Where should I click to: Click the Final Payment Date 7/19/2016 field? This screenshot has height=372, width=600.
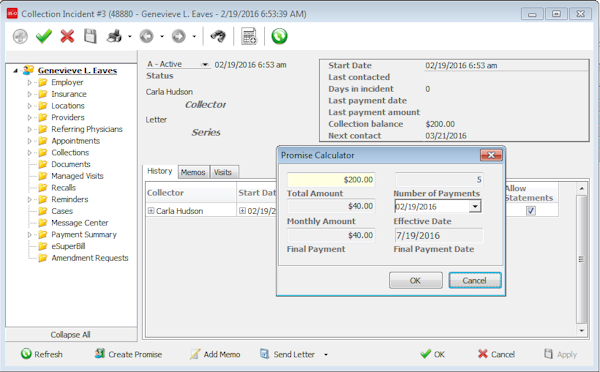439,235
